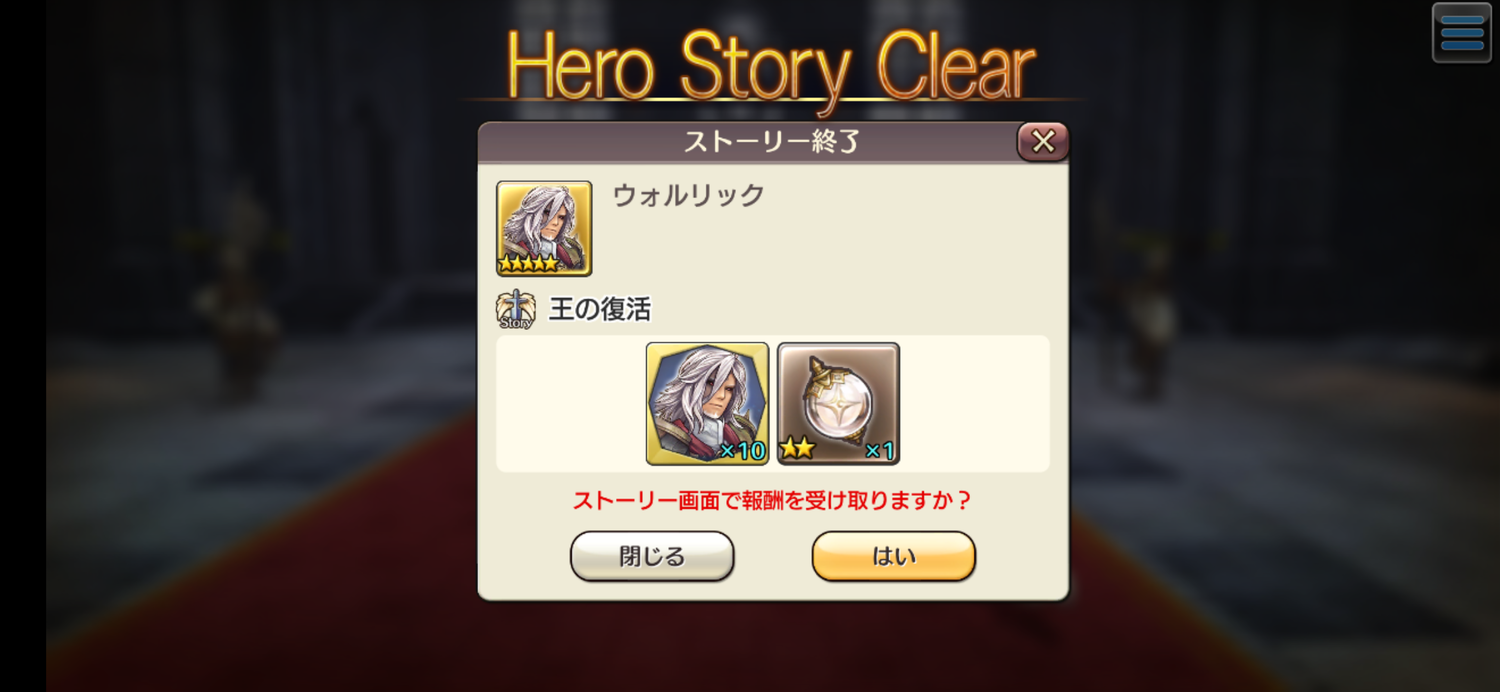Viewport: 1500px width, 692px height.
Task: Click the Story sword icon
Action: (x=515, y=309)
